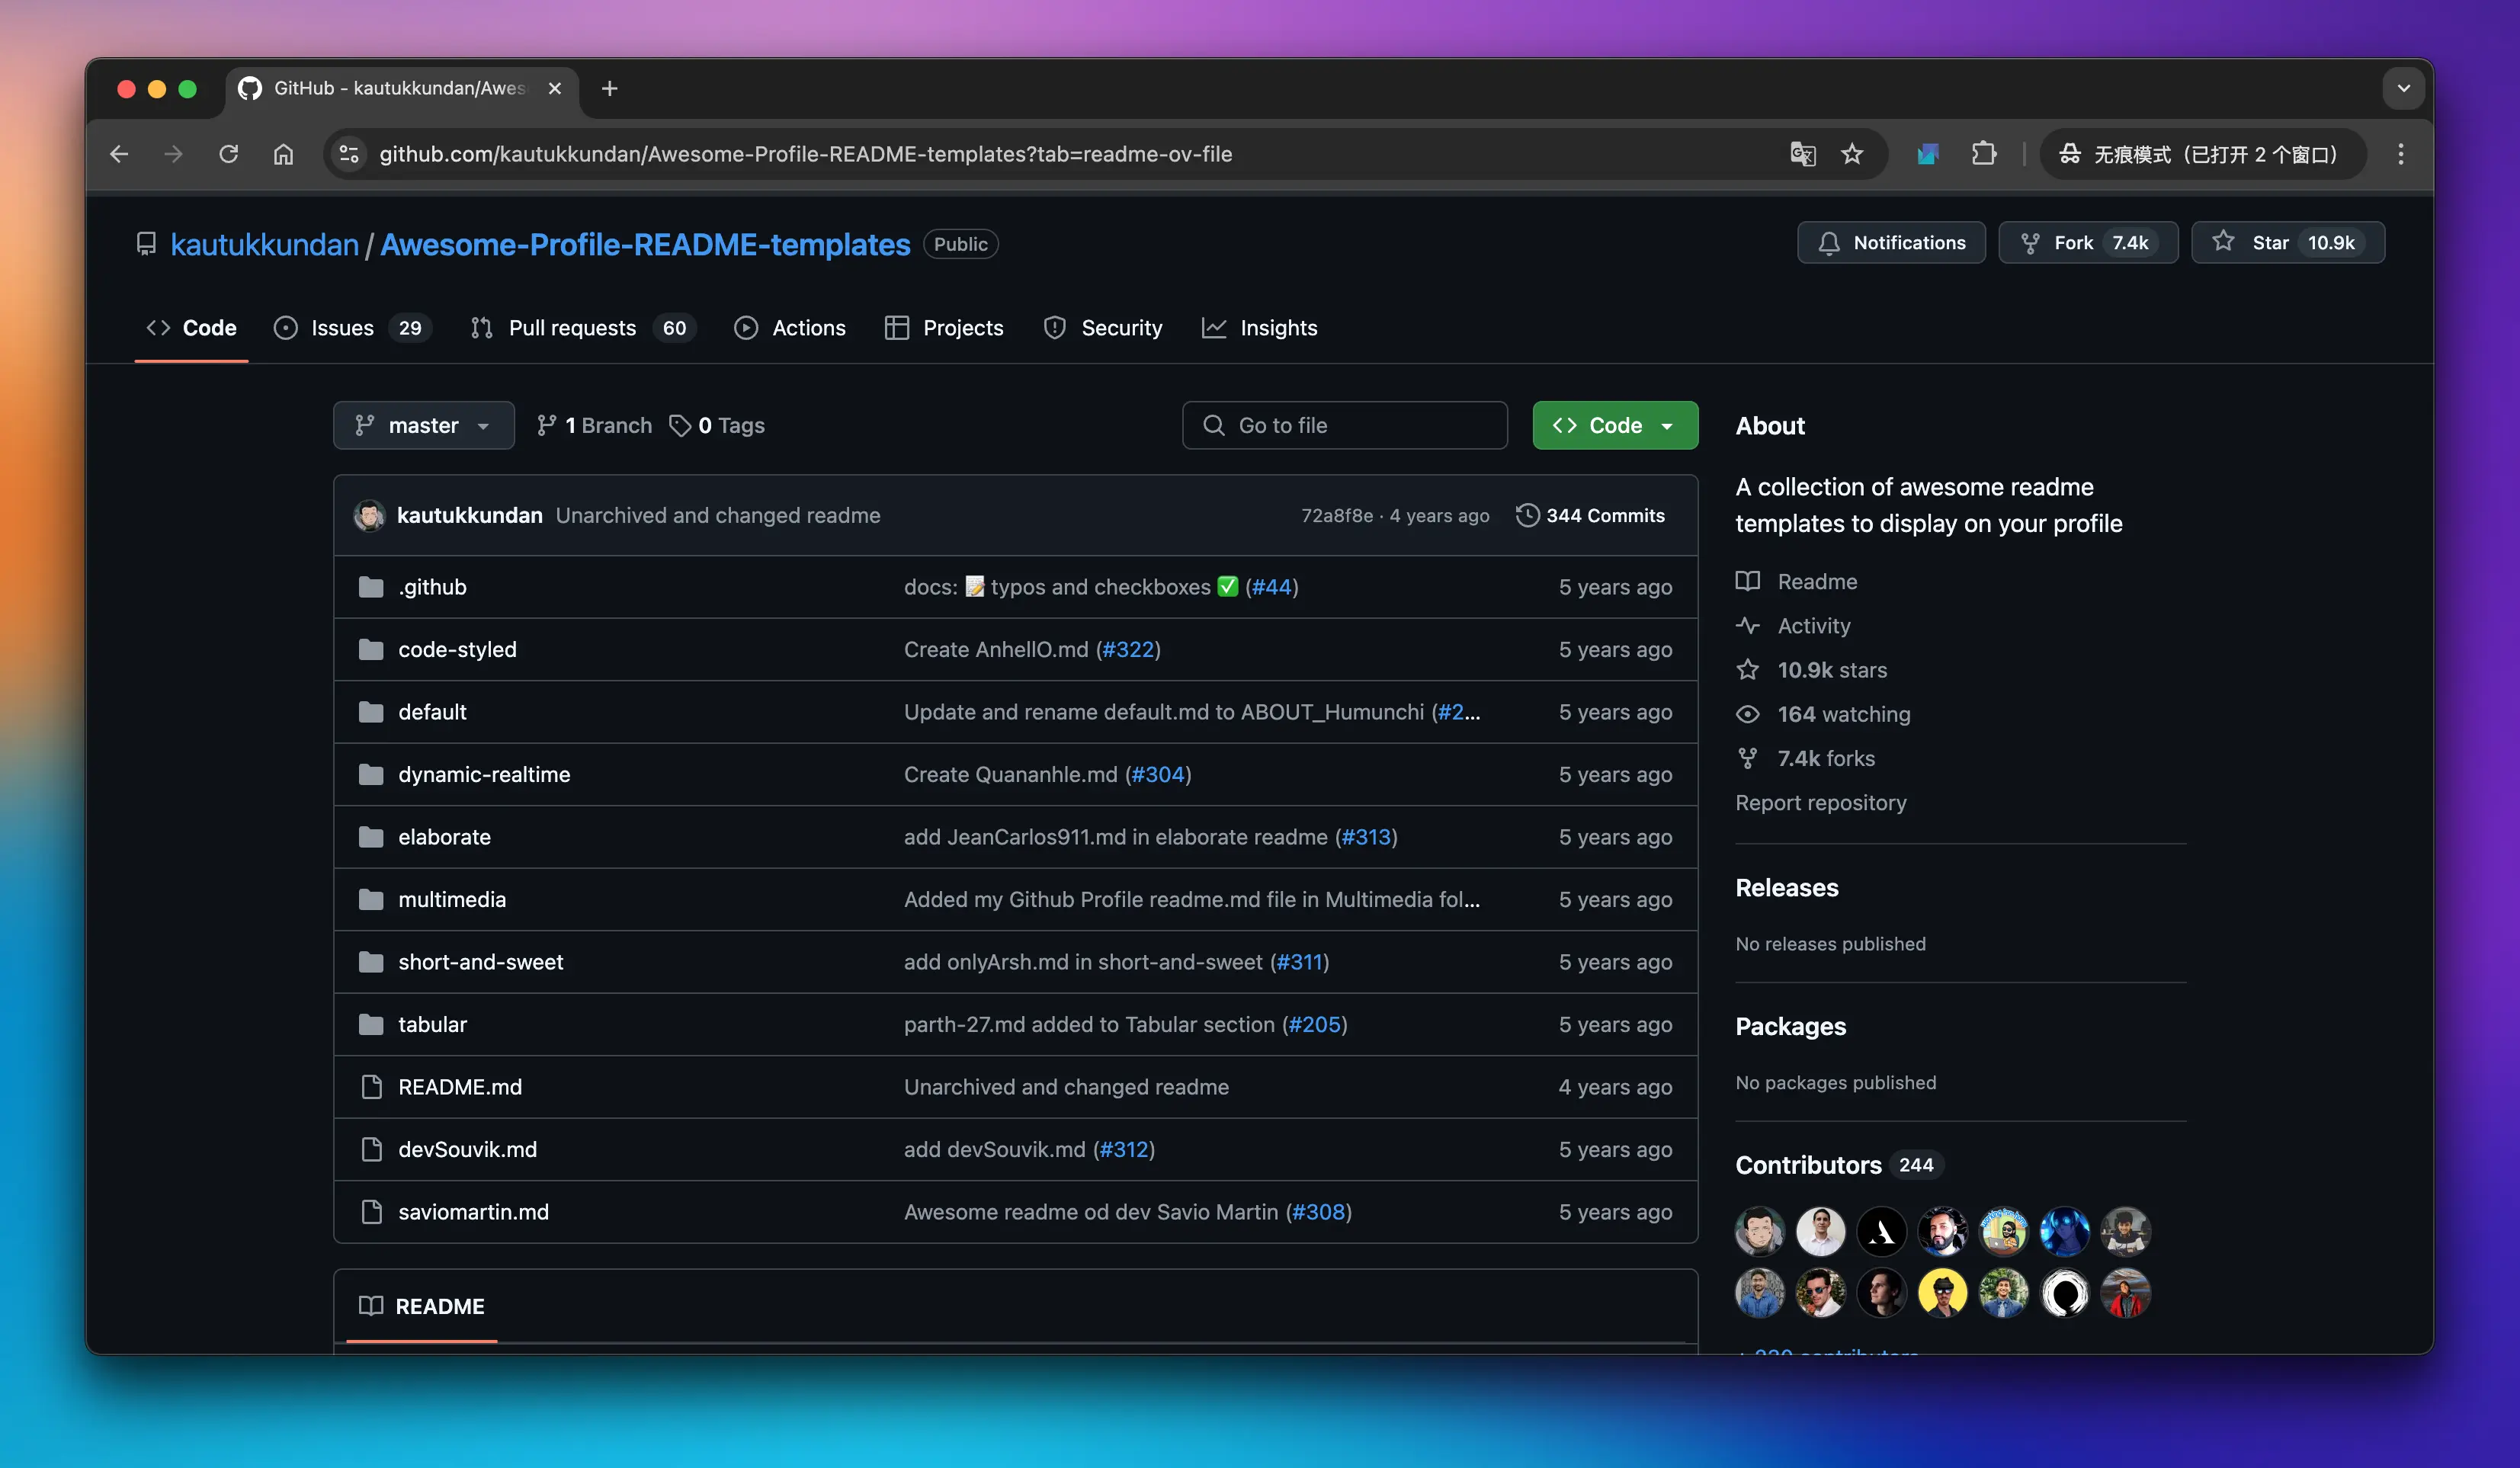Bookmark this page with the star icon
Image resolution: width=2520 pixels, height=1468 pixels.
point(1852,154)
